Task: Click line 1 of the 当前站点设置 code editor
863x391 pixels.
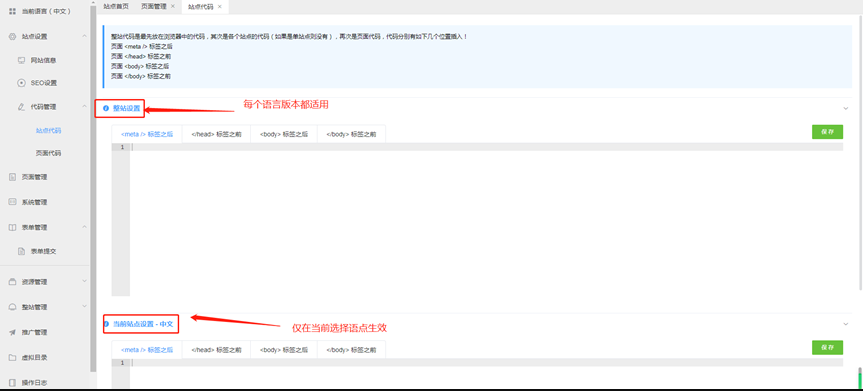Action: (487, 363)
